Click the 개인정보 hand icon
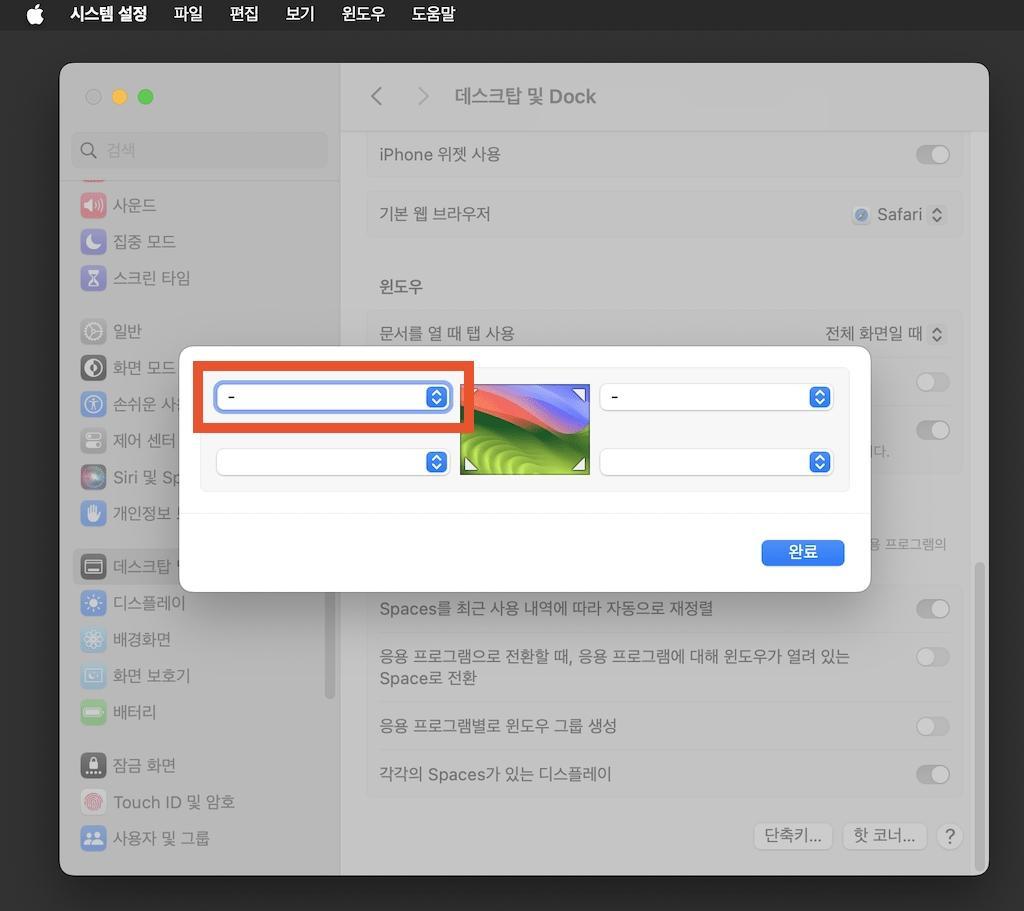1024x911 pixels. click(93, 513)
